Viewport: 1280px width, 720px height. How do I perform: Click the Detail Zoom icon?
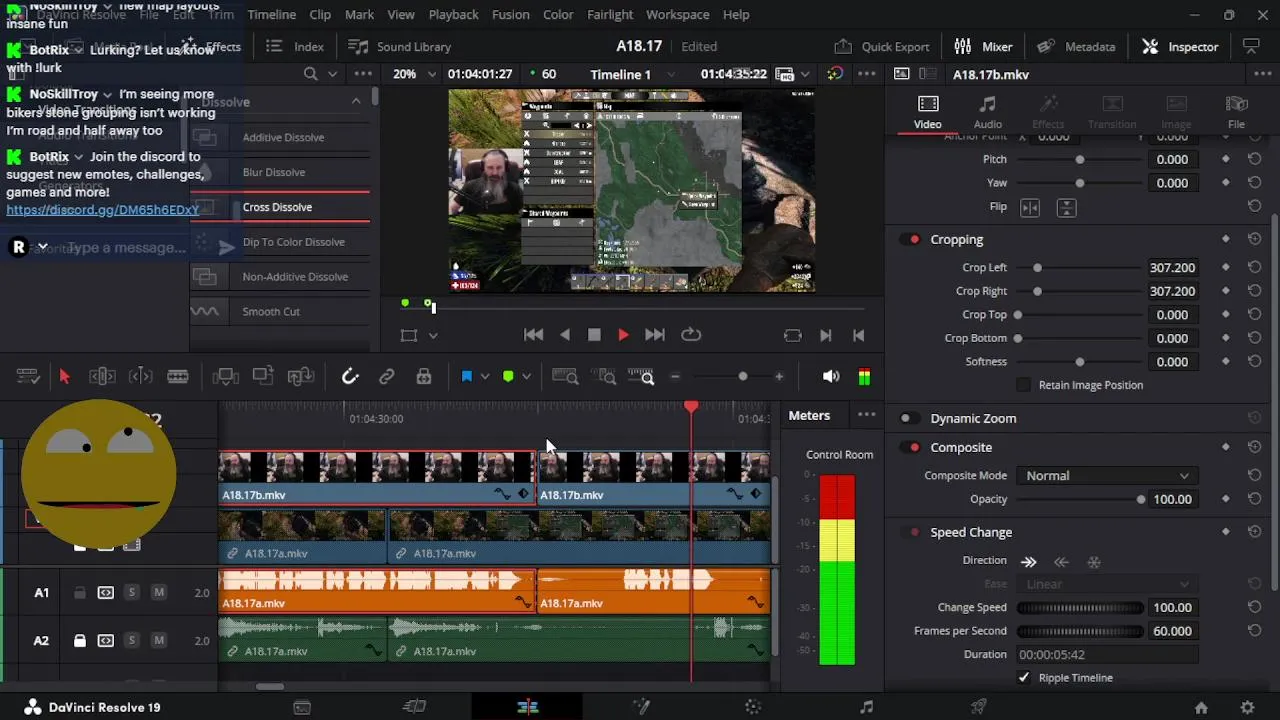605,376
